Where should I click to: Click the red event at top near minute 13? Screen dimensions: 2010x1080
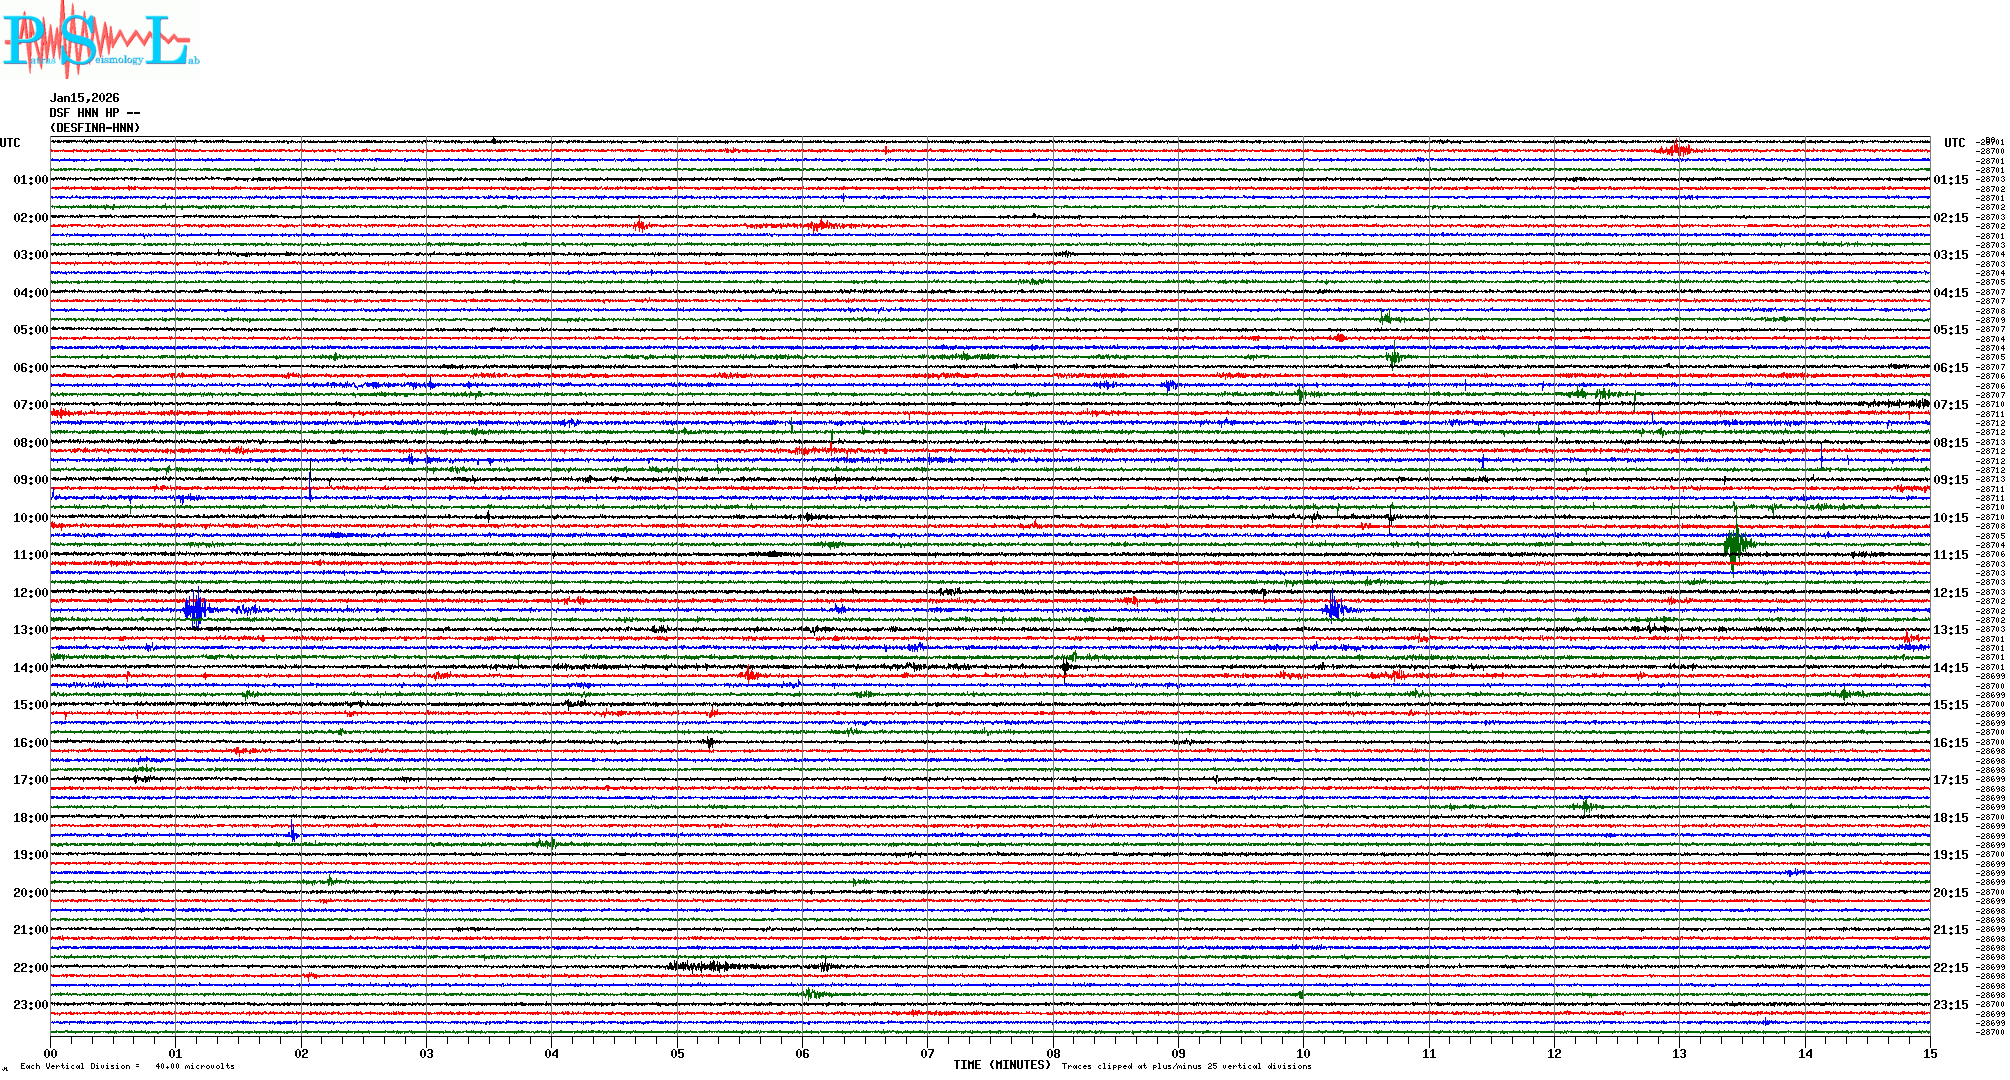(x=1677, y=150)
